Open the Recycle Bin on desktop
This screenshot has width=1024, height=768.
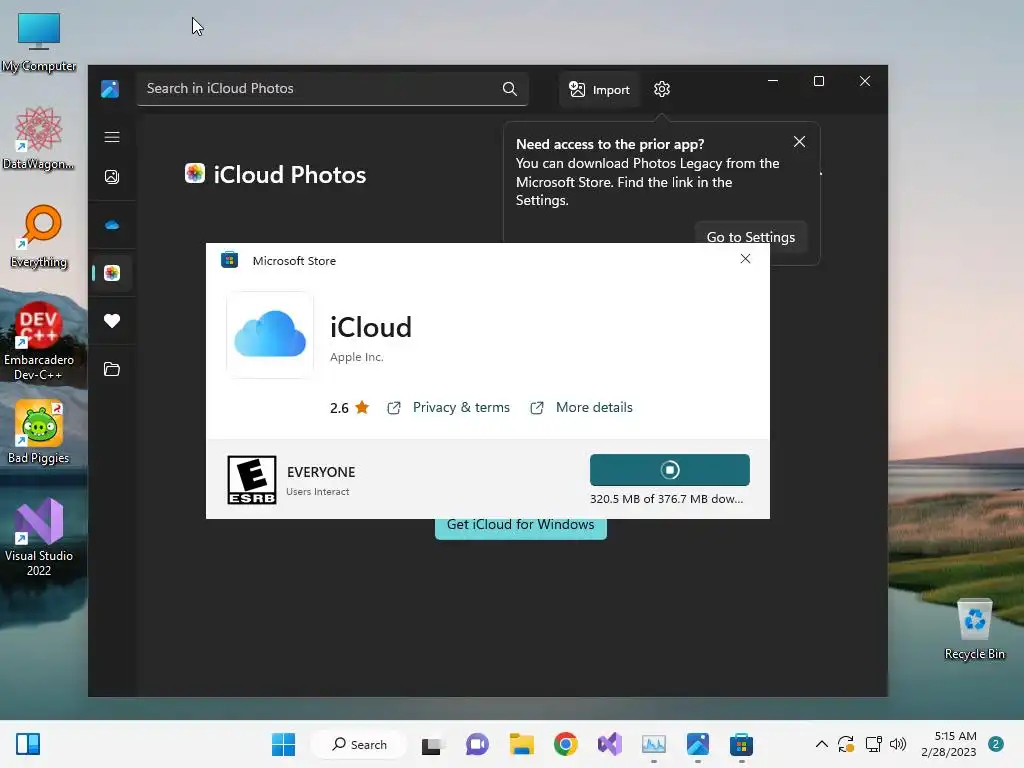coord(974,629)
